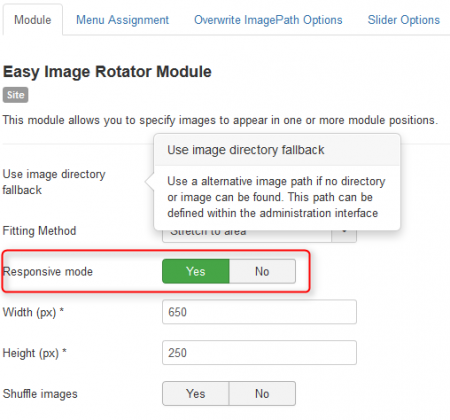Click the Shuffle images label

pos(40,394)
